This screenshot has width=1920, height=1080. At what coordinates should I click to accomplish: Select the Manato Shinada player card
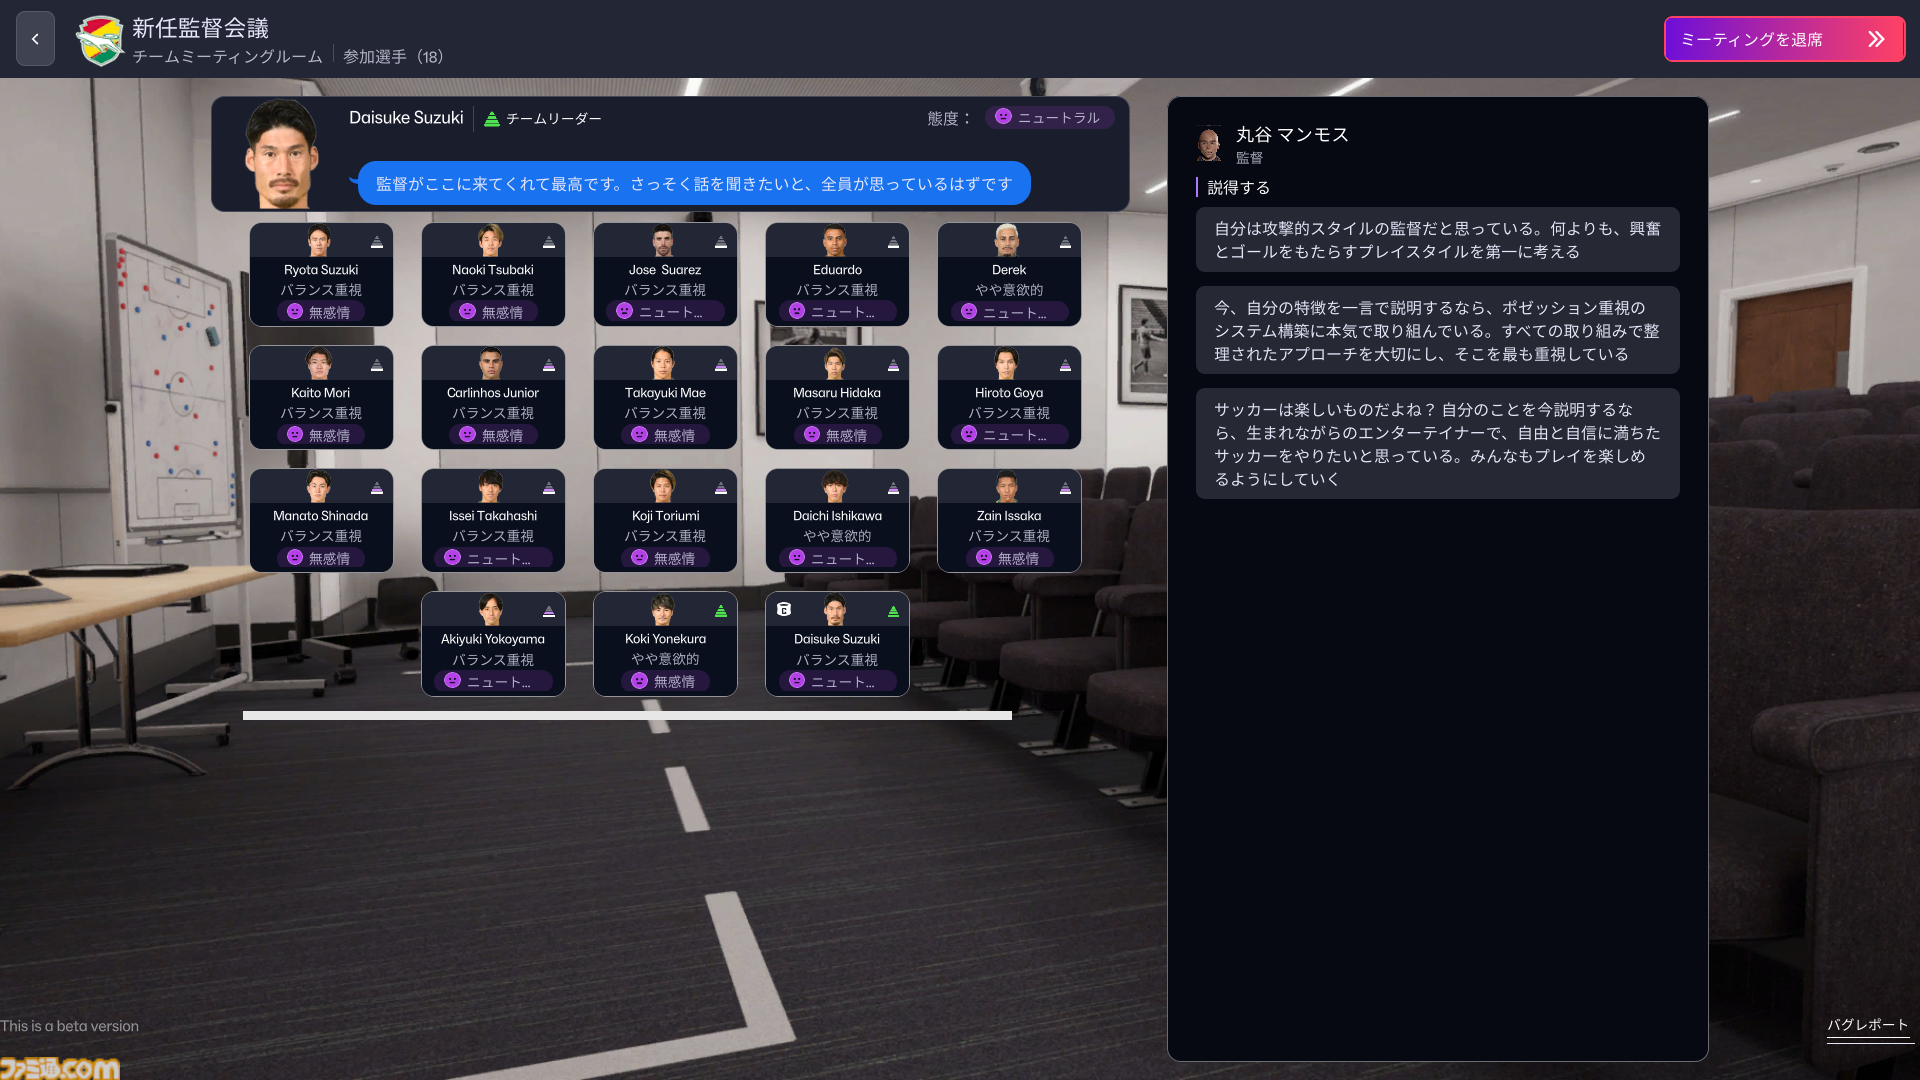click(321, 520)
